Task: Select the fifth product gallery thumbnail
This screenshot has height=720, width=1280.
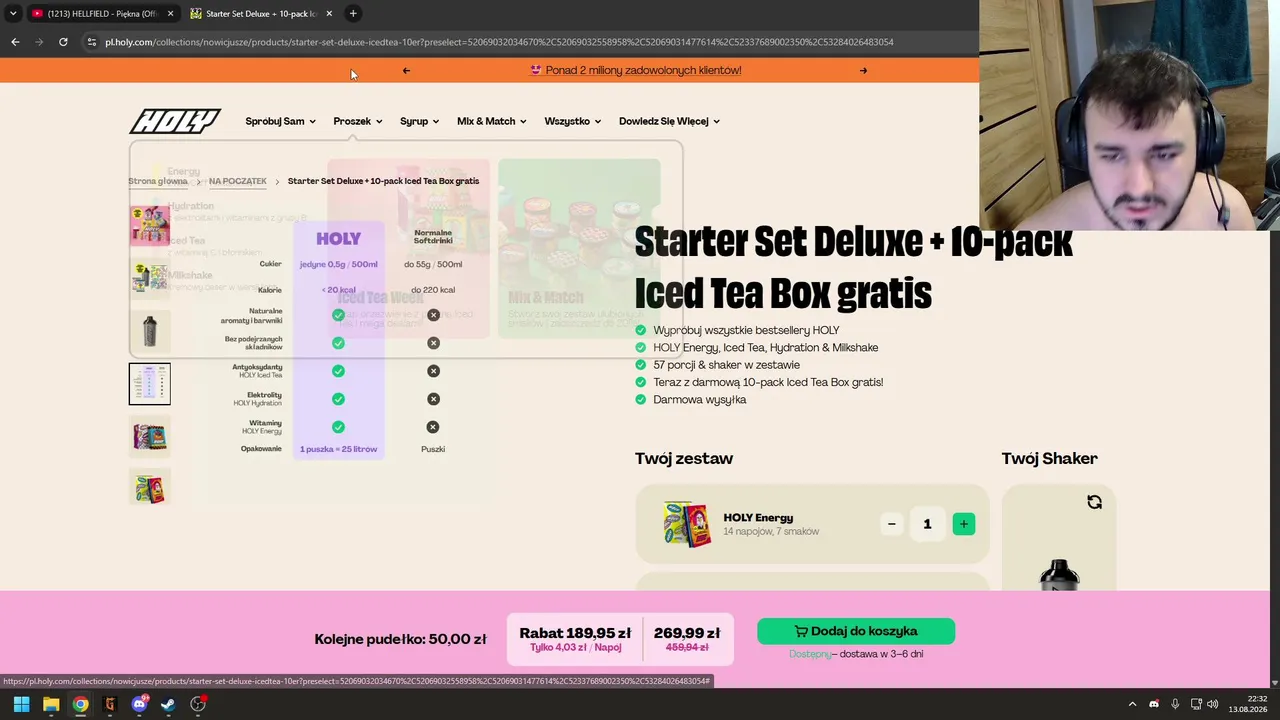Action: [x=150, y=436]
